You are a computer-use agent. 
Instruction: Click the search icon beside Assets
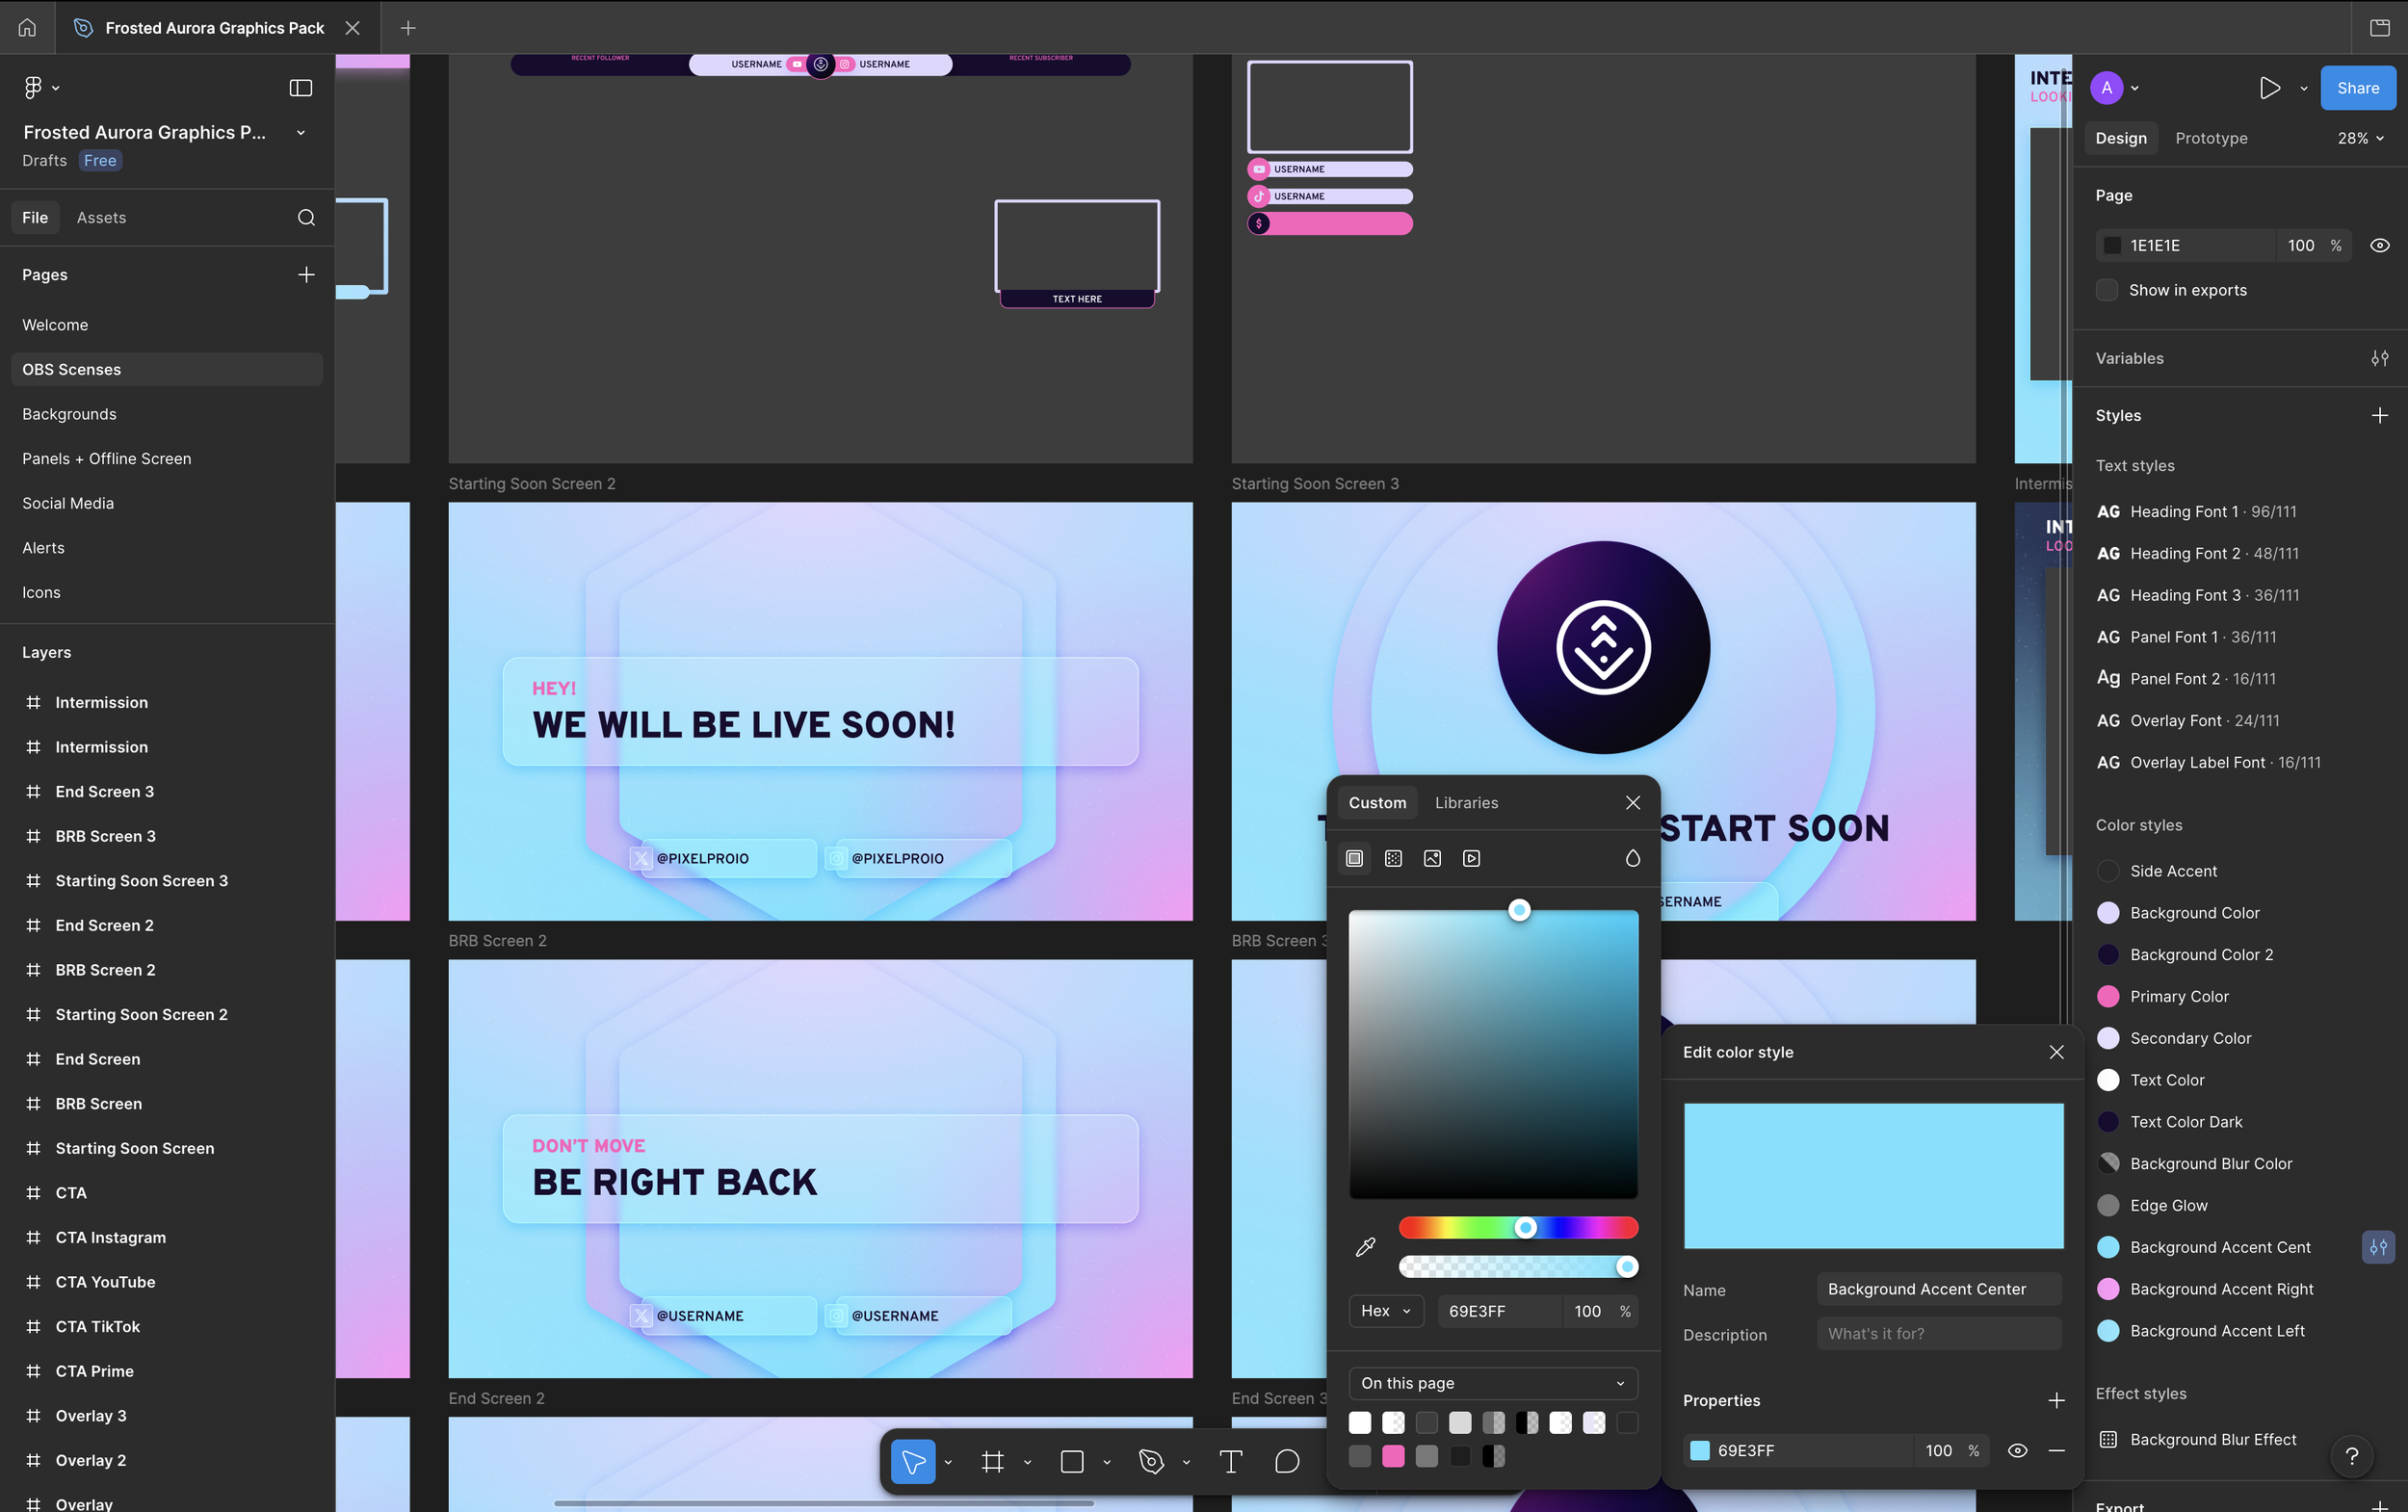point(306,217)
